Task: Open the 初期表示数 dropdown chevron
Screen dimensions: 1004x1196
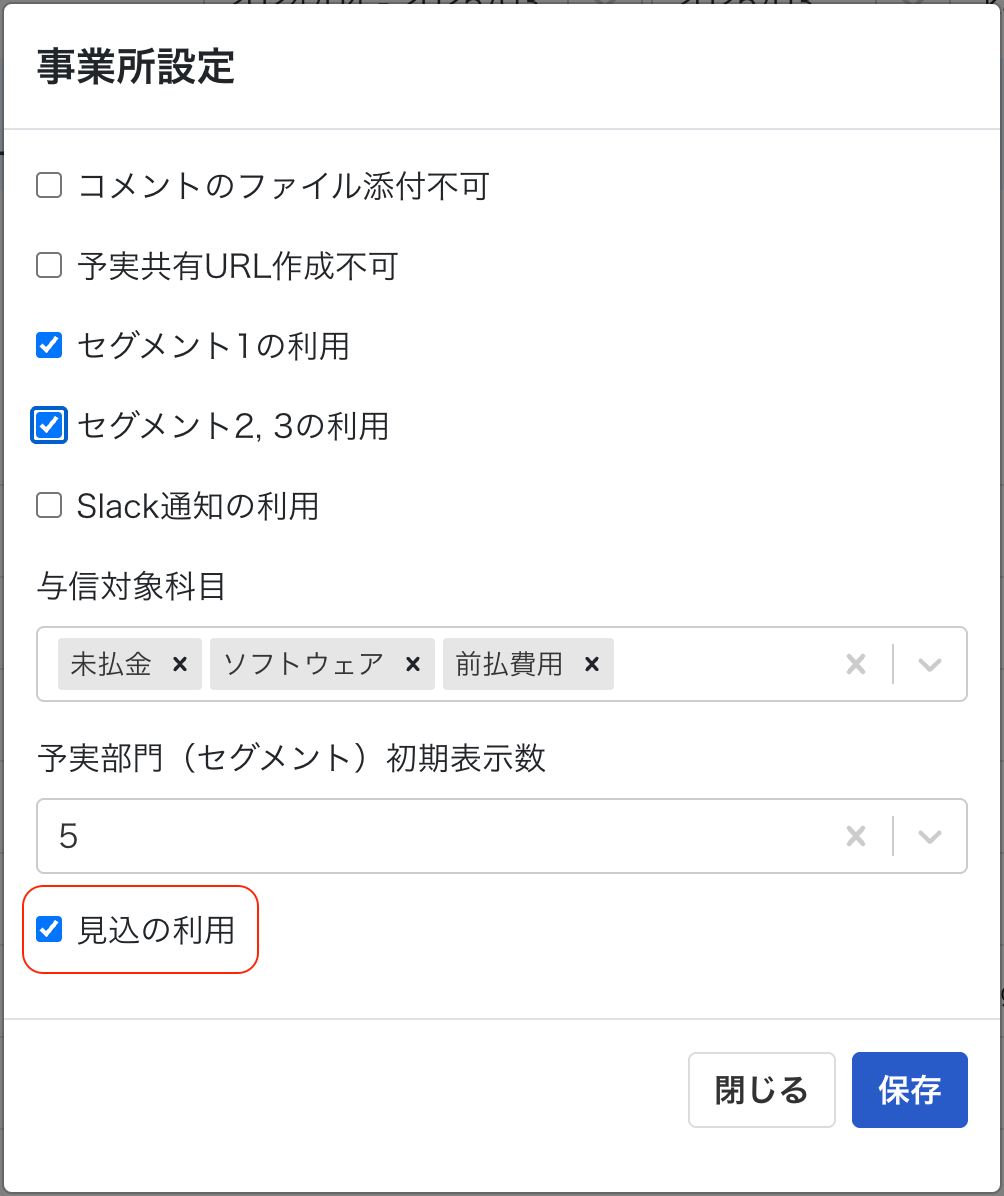Action: click(x=929, y=837)
